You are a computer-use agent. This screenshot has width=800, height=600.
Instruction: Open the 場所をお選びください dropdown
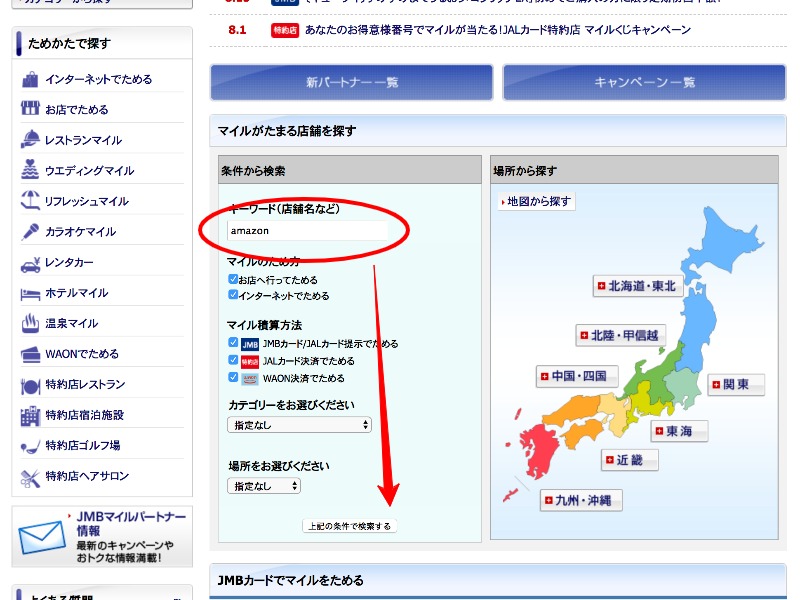[x=264, y=486]
